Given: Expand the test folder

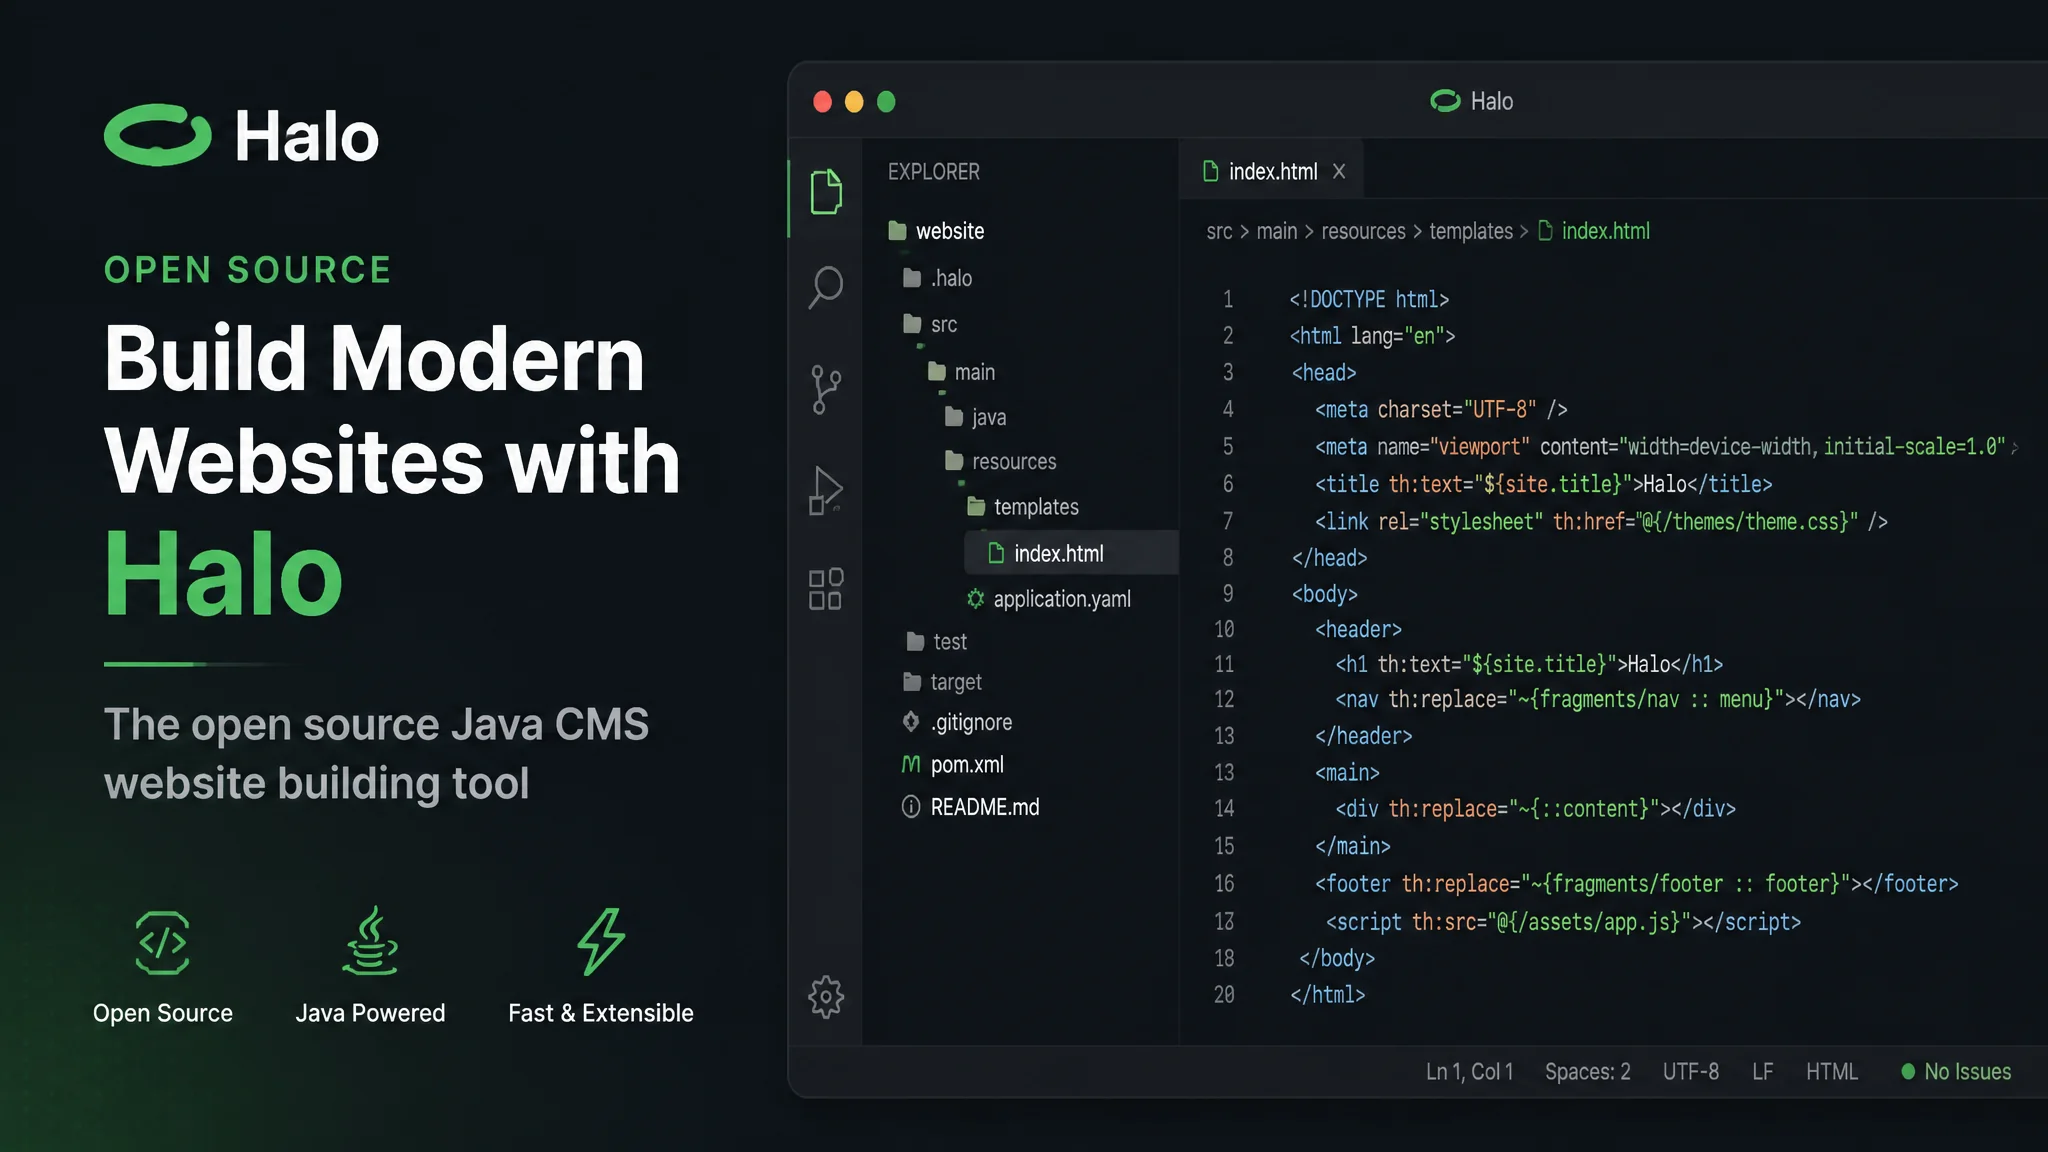Looking at the screenshot, I should click(937, 641).
